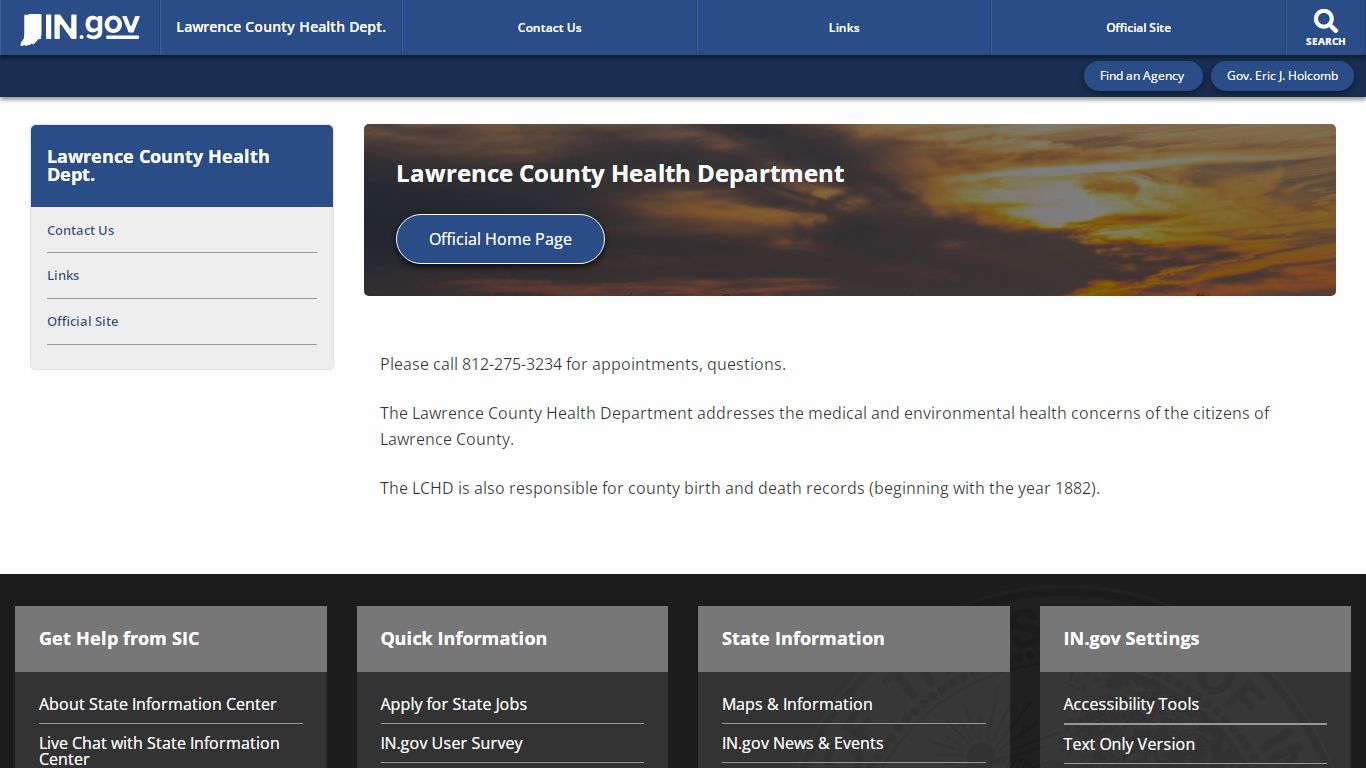Open About State Information Center
1366x768 pixels.
(157, 704)
